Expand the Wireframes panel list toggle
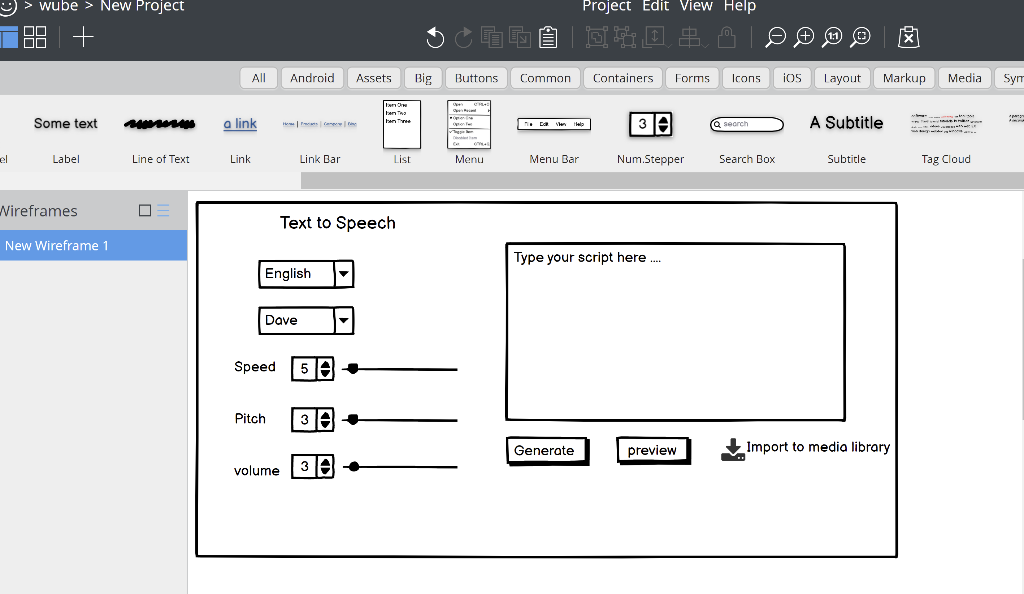Screen dimensions: 1024x594 tap(162, 210)
